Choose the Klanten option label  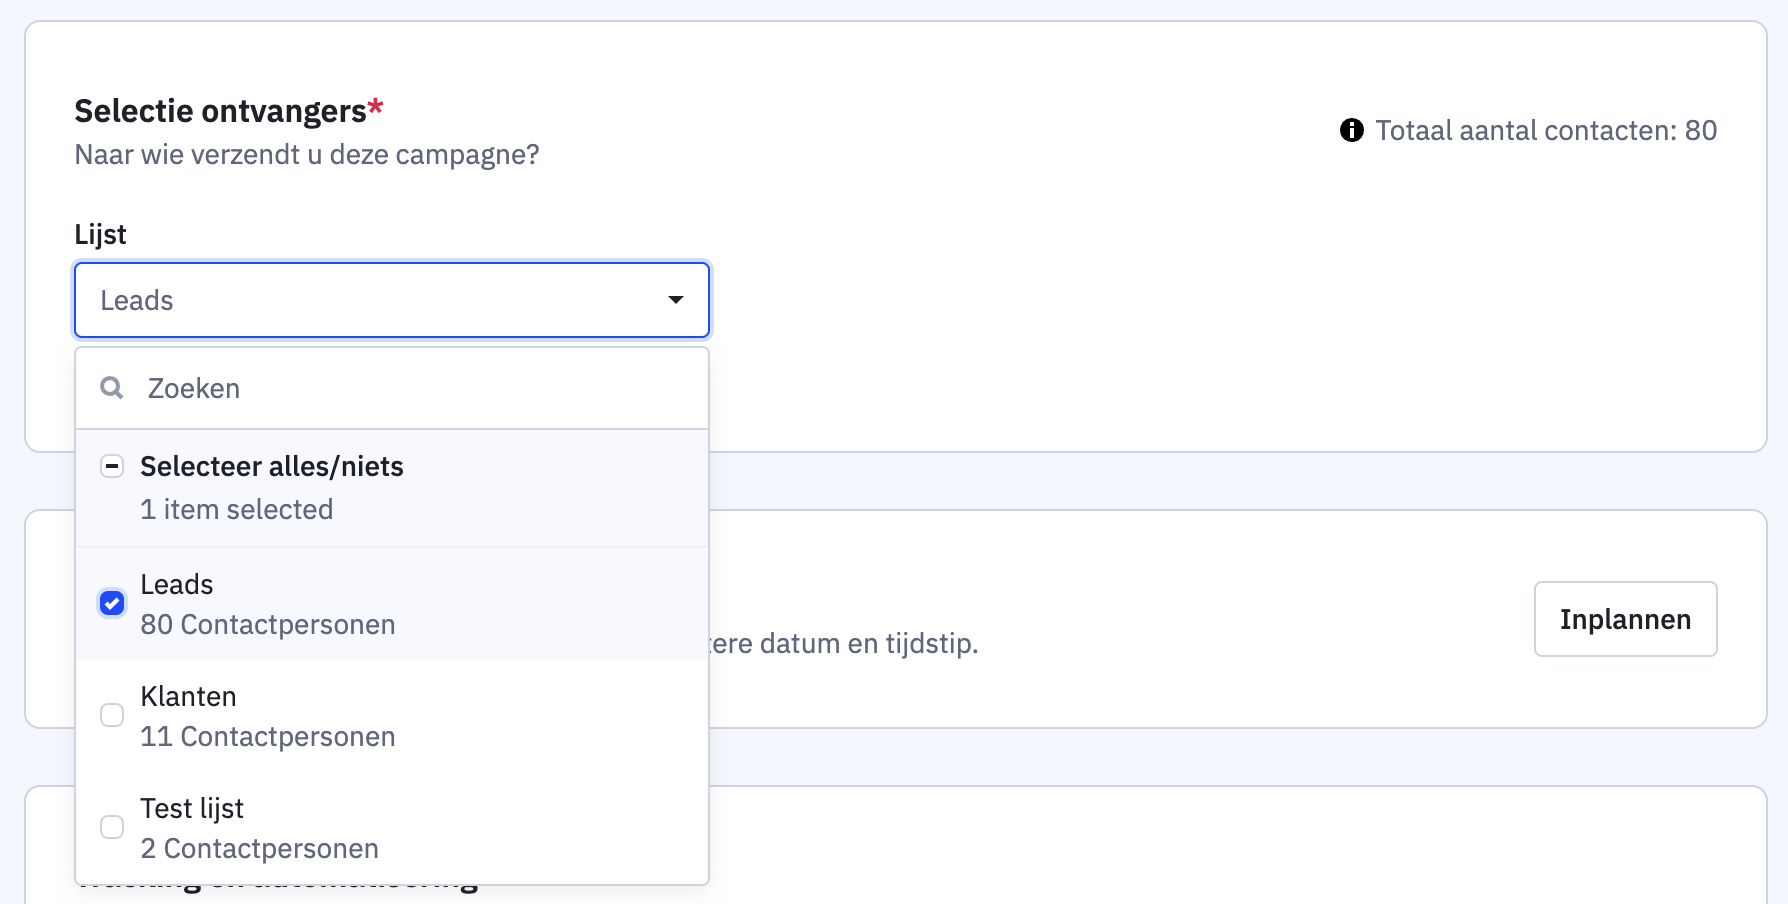188,696
